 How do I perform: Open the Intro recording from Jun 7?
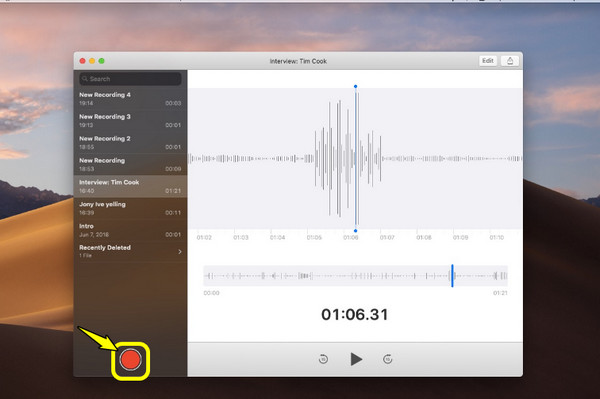(130, 230)
